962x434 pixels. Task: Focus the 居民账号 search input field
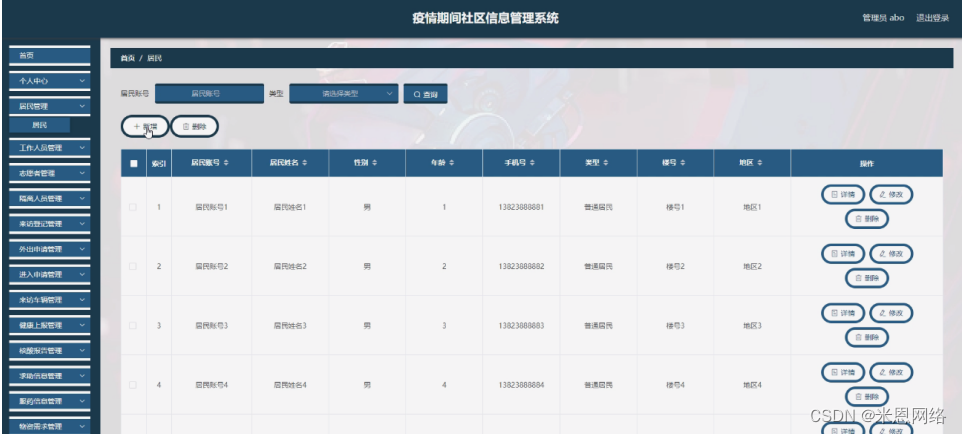(x=209, y=94)
